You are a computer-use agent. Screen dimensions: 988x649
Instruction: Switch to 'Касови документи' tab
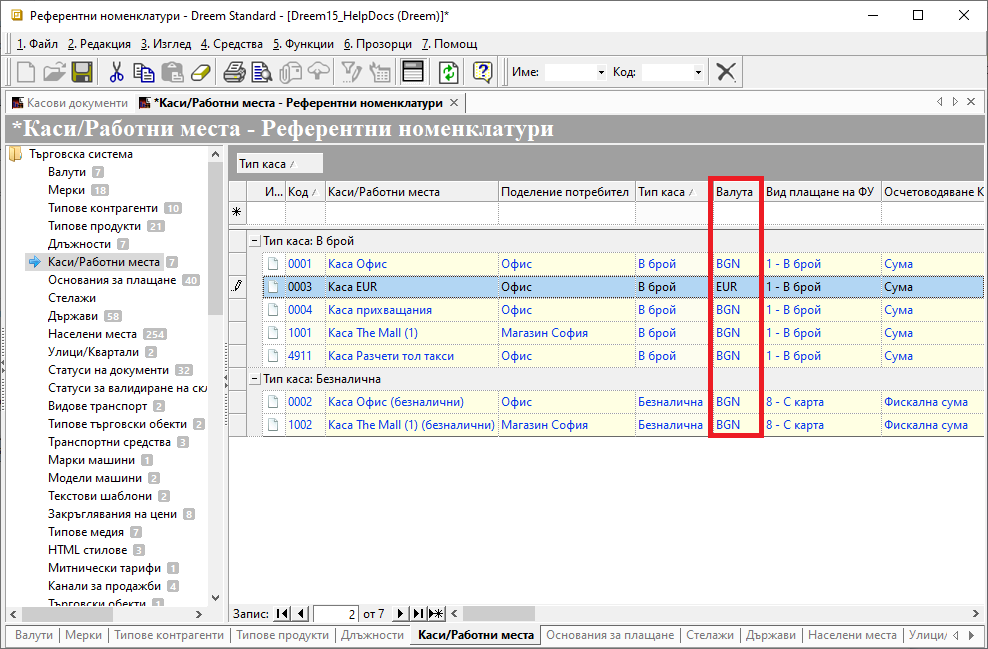point(69,103)
